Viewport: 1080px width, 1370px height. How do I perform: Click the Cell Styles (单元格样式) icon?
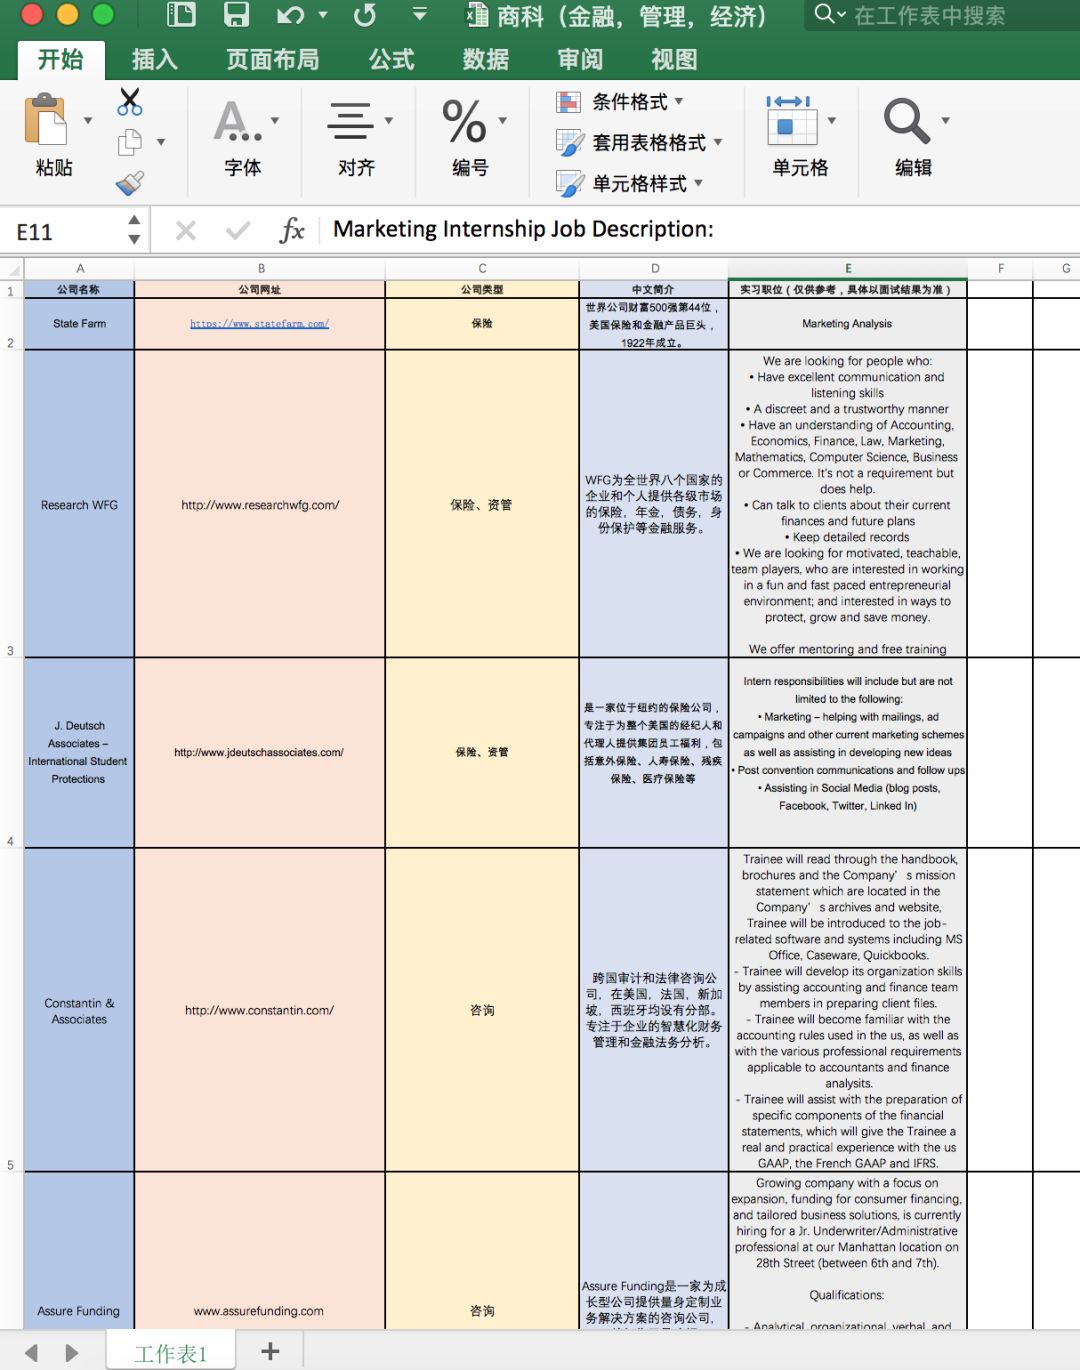click(x=569, y=184)
